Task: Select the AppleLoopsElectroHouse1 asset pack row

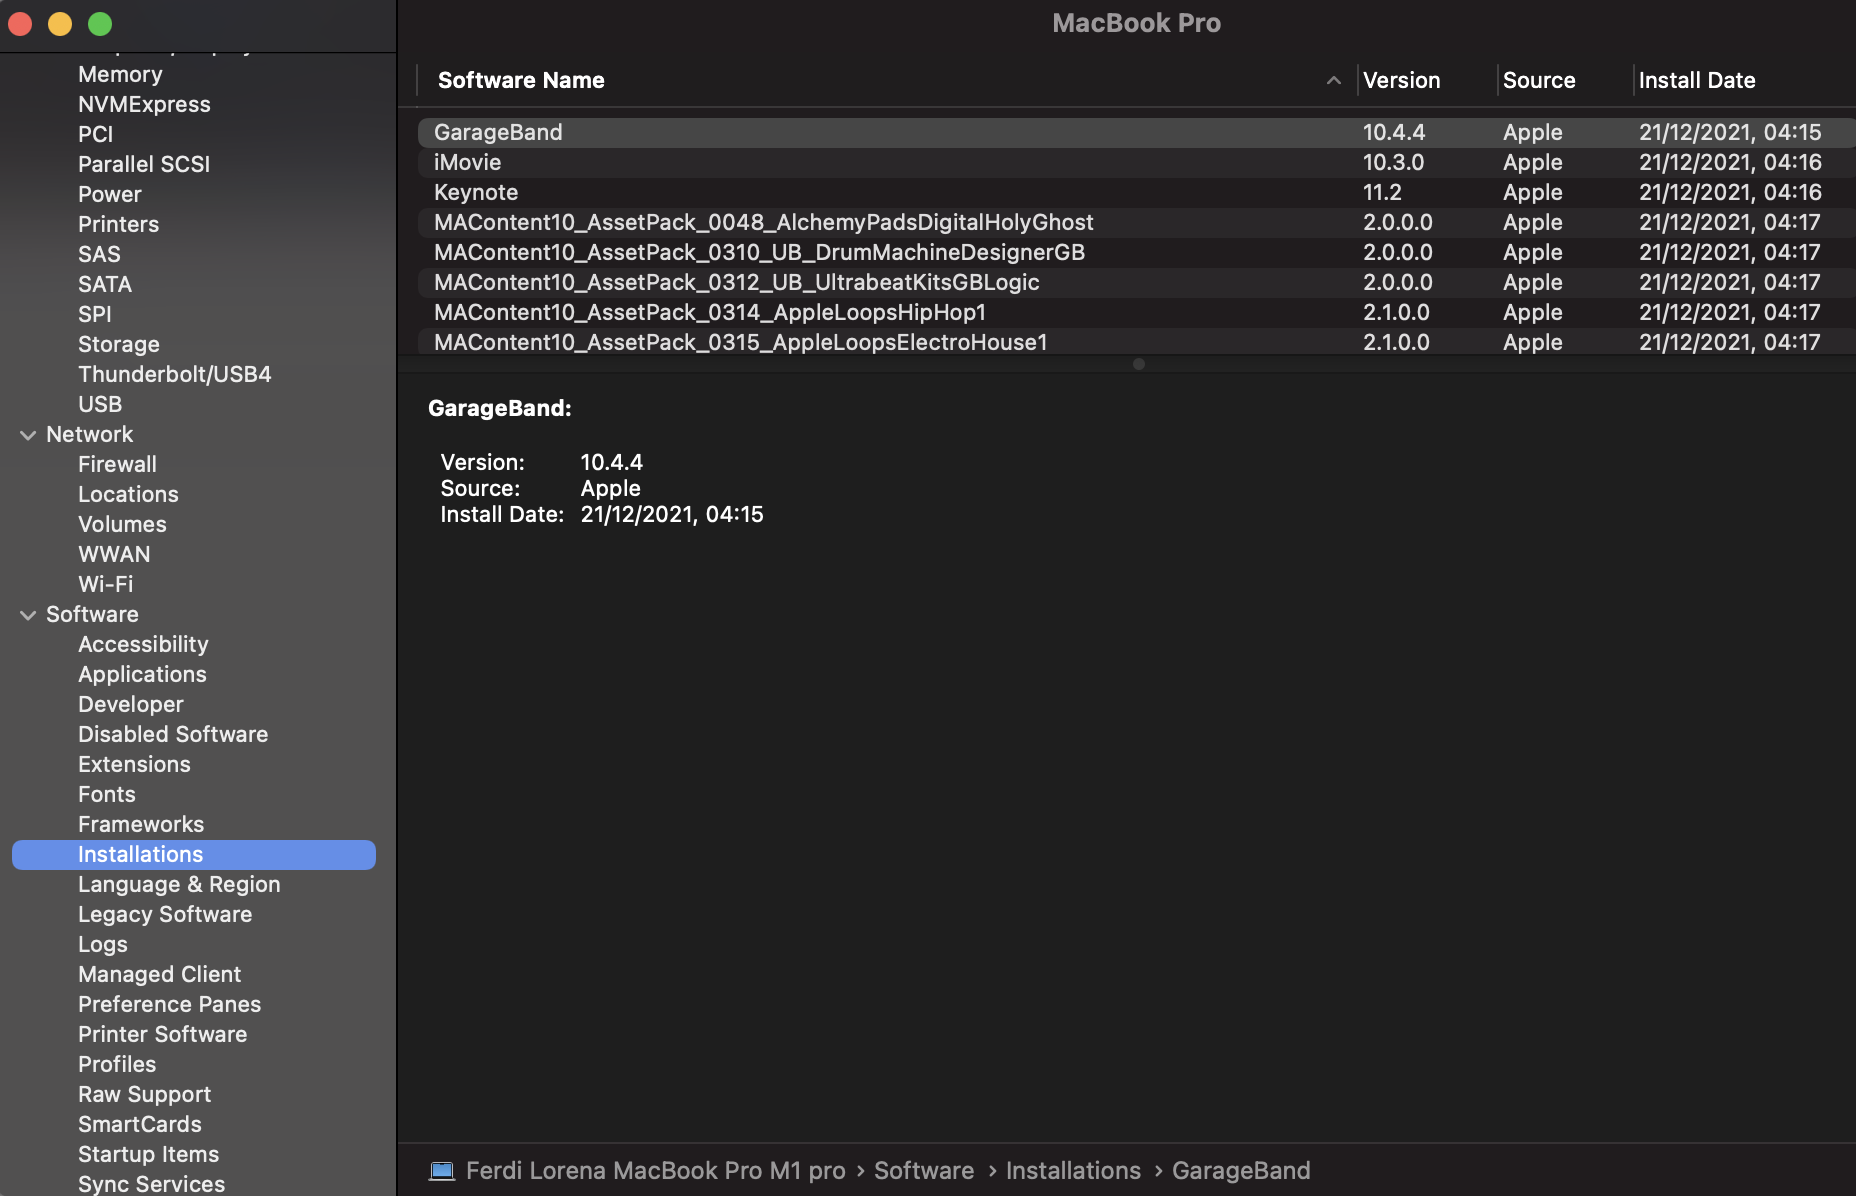Action: (x=1137, y=342)
